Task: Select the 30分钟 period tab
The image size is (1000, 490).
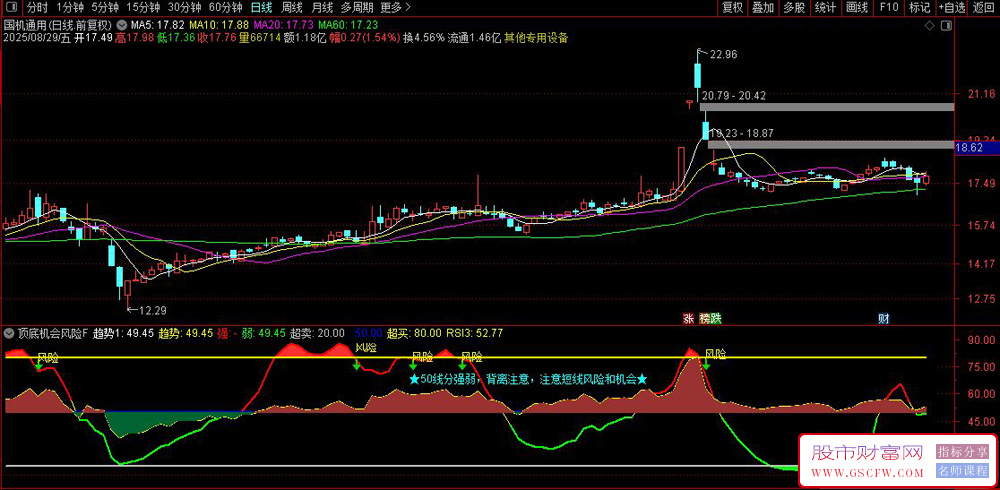Action: coord(184,8)
